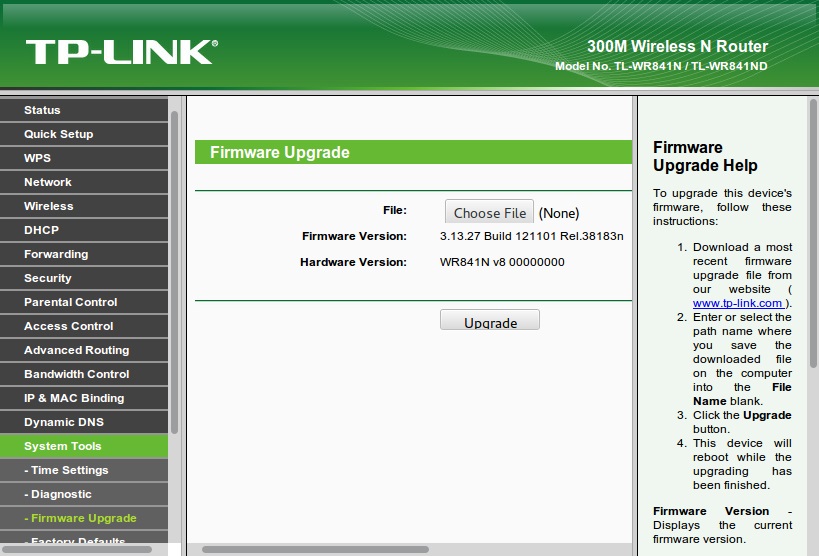
Task: Click the Upgrade button
Action: [x=490, y=320]
